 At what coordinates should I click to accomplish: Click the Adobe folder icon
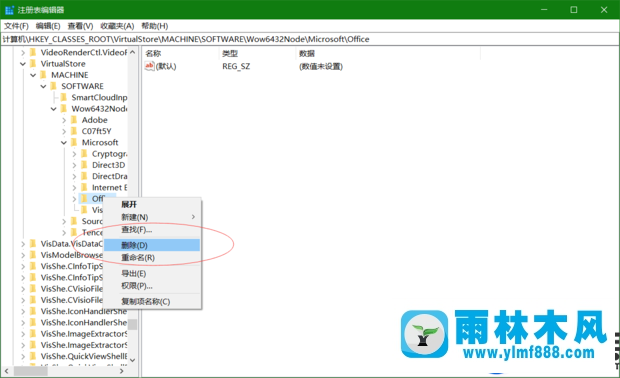click(x=74, y=120)
